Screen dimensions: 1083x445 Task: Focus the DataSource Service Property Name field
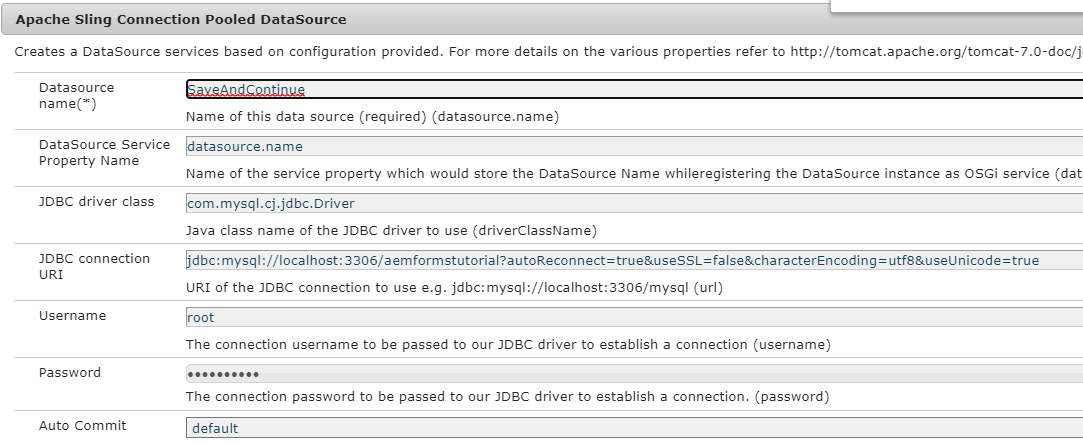pyautogui.click(x=633, y=146)
